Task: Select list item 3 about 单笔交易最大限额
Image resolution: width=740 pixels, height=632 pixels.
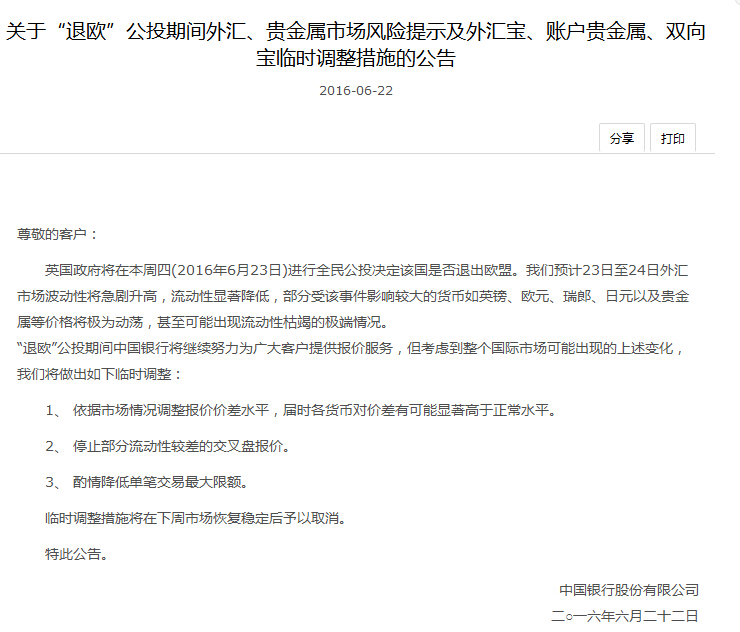Action: (x=147, y=481)
